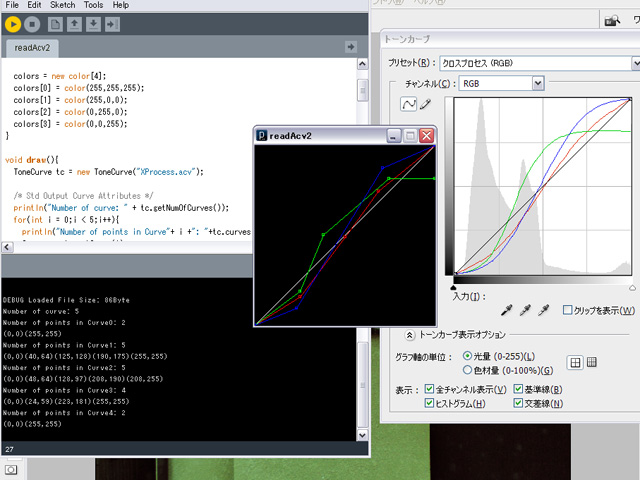Toggle the histogram checkbox

coord(429,403)
